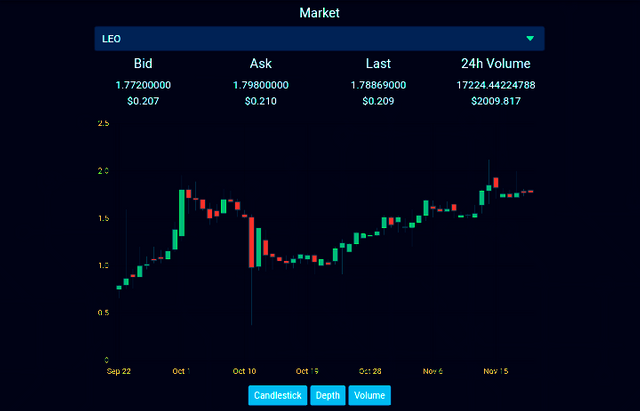The width and height of the screenshot is (640, 411).
Task: Click the Ask column heading
Action: pyautogui.click(x=261, y=63)
